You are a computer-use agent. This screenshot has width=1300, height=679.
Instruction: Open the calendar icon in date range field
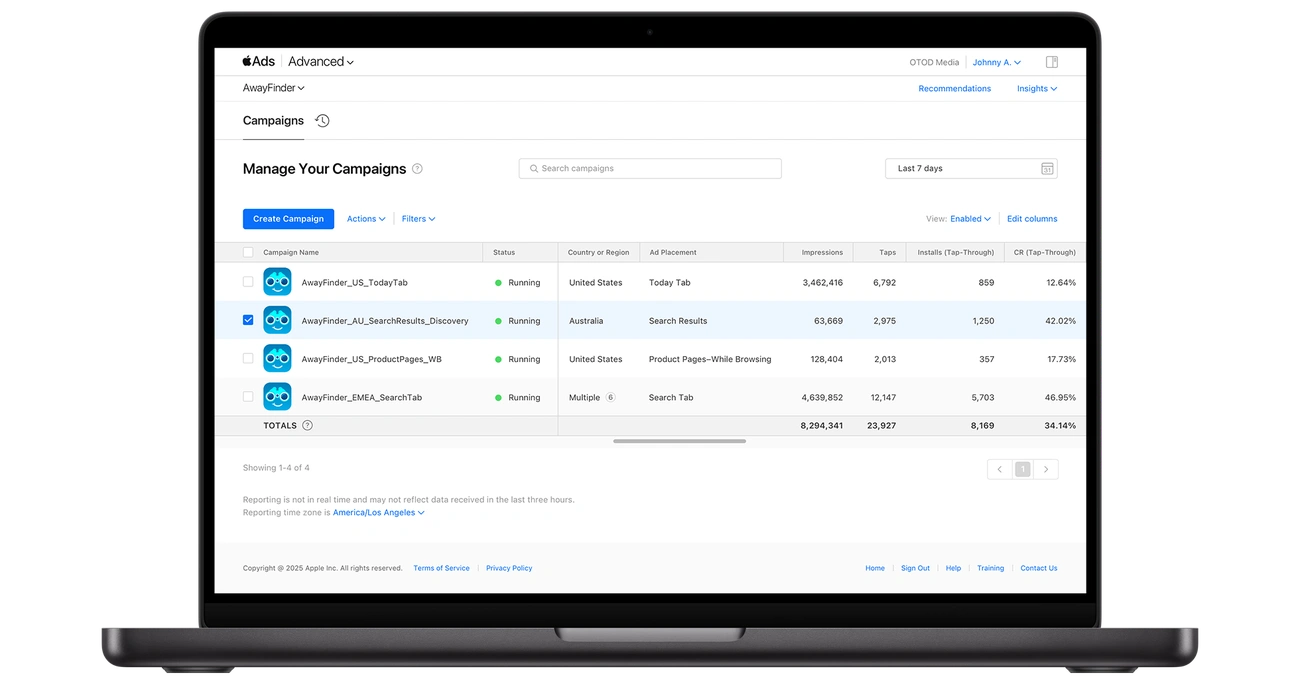pyautogui.click(x=1047, y=169)
